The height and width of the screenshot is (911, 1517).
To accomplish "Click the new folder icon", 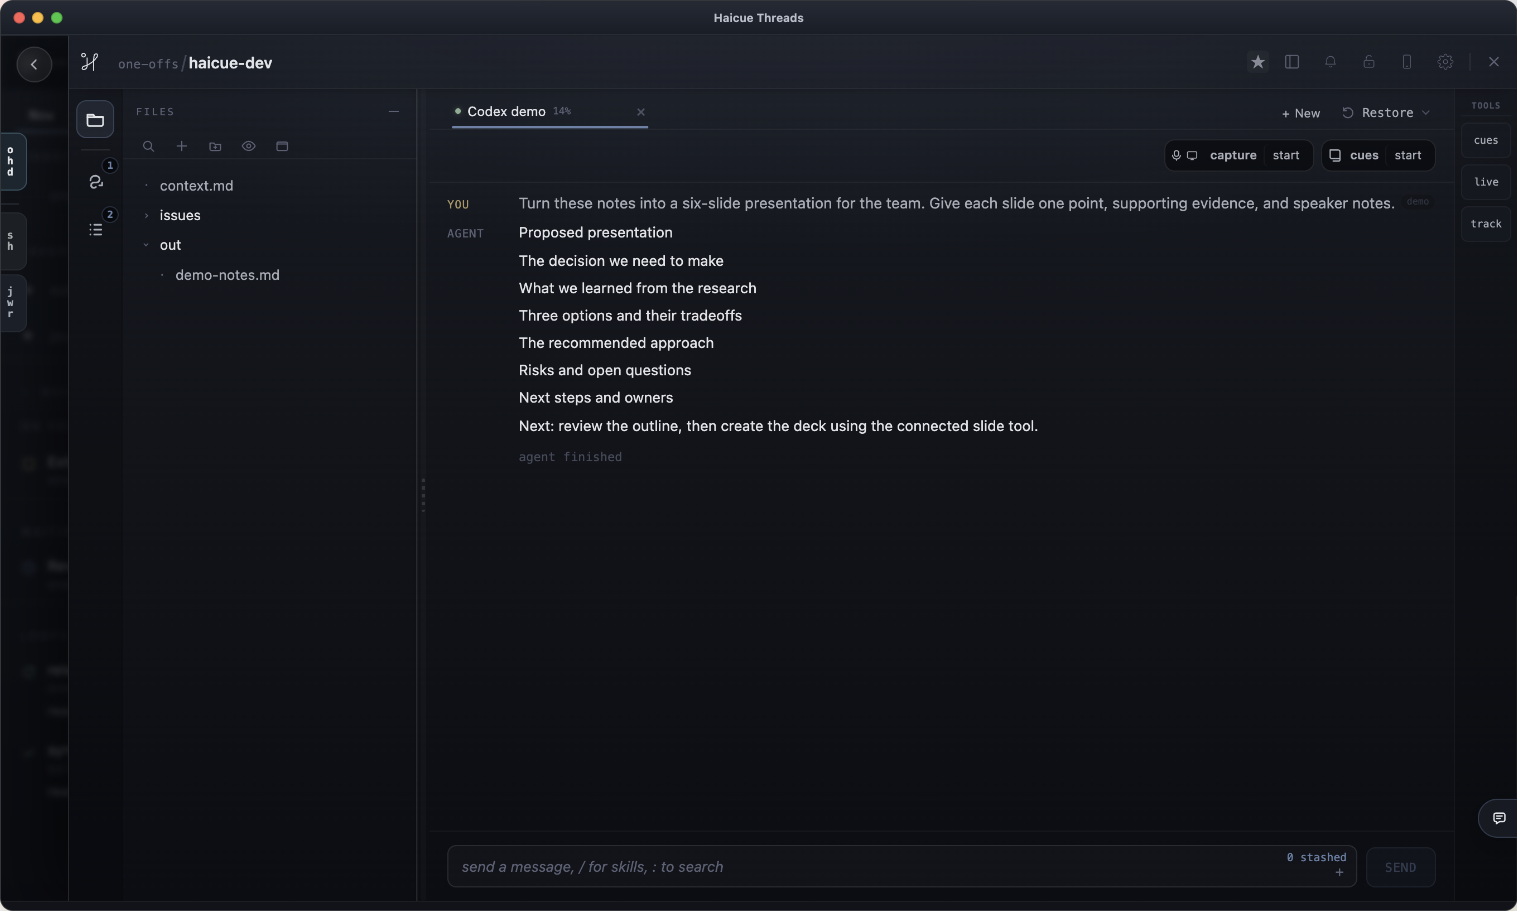I will (x=215, y=146).
